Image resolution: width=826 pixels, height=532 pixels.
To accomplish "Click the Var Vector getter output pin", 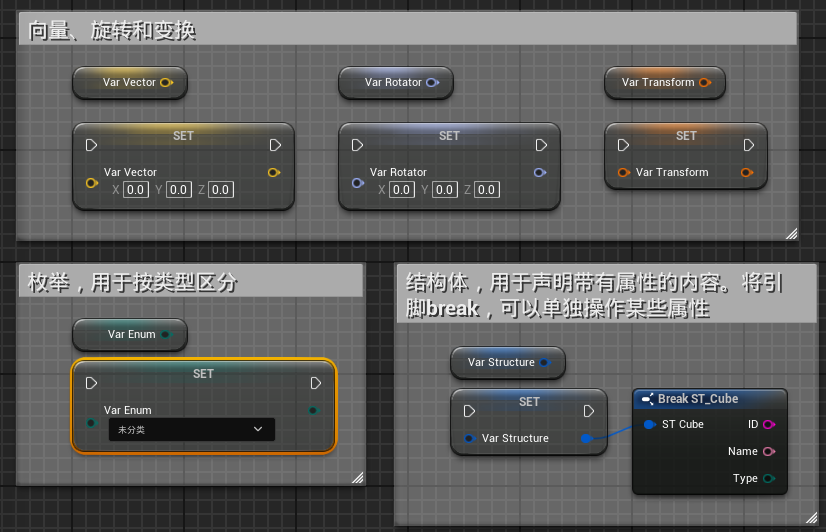I will 167,83.
